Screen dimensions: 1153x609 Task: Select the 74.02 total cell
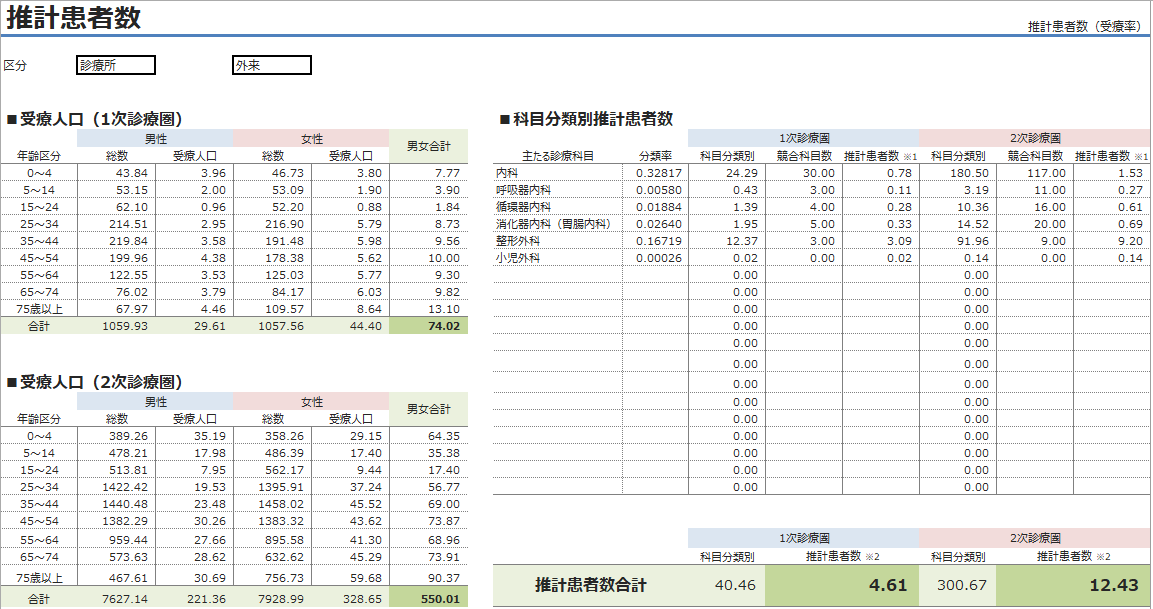tap(429, 326)
